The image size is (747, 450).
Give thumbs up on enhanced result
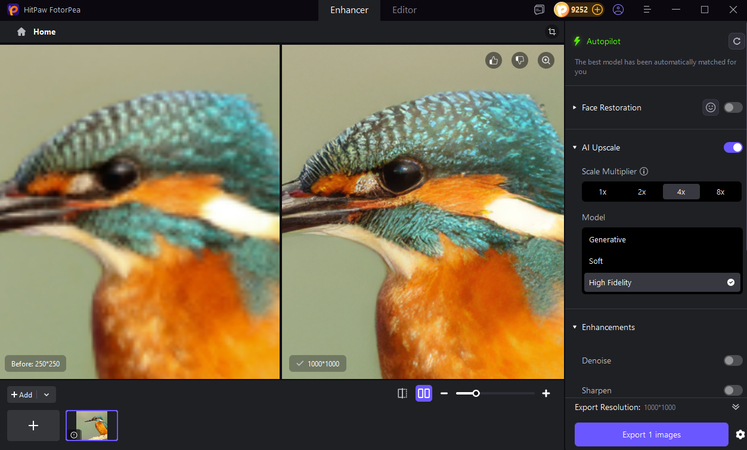click(x=494, y=60)
